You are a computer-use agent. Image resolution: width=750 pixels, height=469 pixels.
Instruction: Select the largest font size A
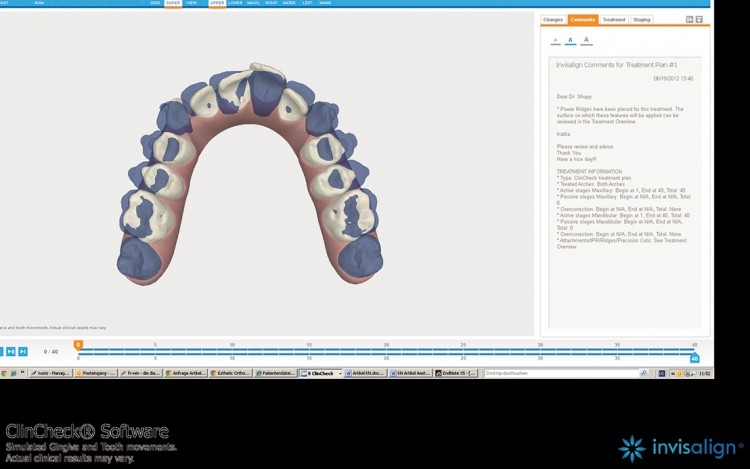click(x=586, y=40)
